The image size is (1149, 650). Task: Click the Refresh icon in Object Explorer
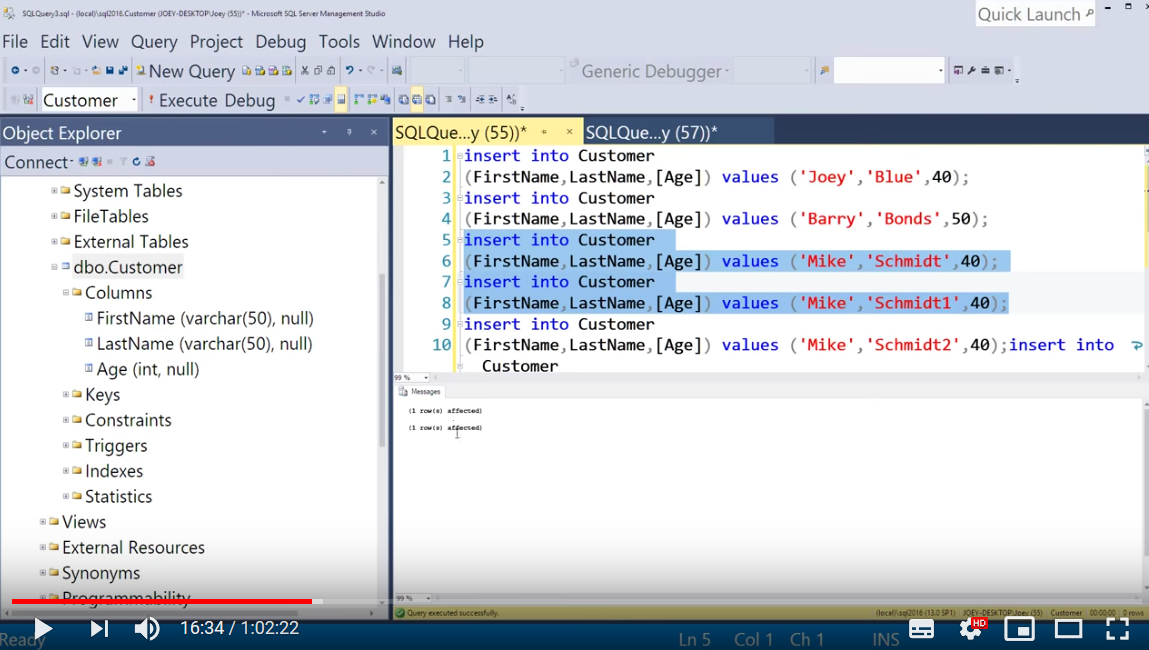click(x=136, y=161)
